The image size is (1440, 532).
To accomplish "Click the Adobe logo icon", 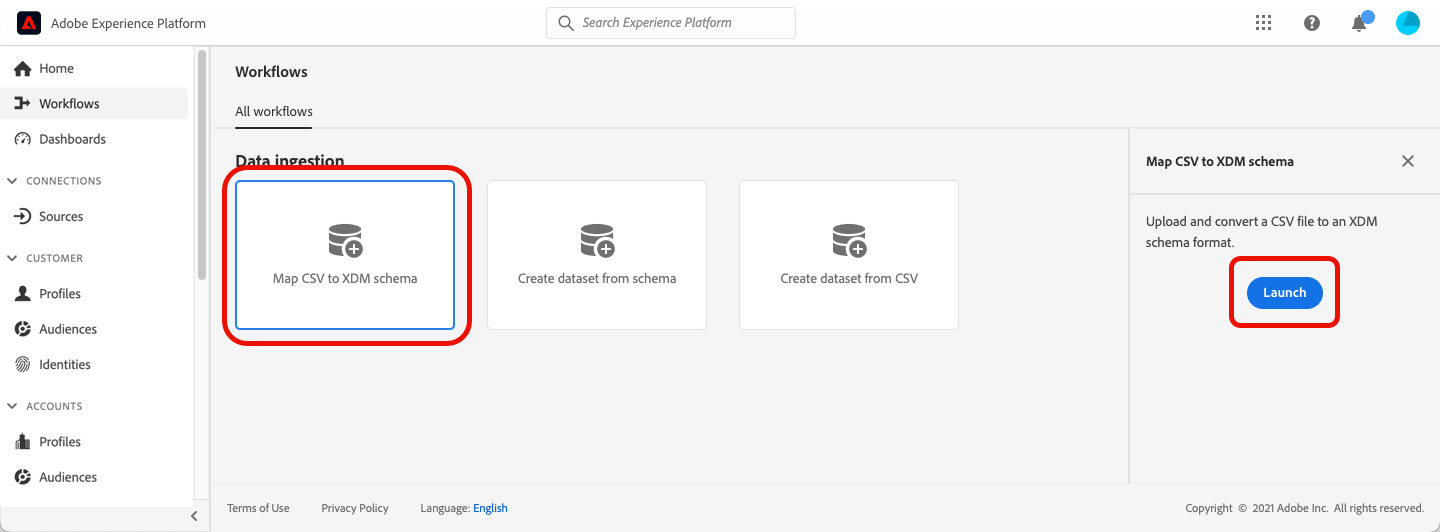I will click(x=29, y=22).
